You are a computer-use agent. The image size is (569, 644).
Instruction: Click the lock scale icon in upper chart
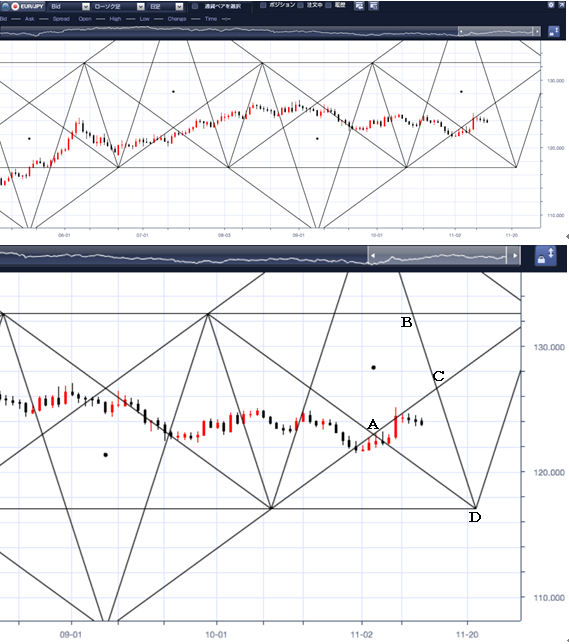point(554,31)
